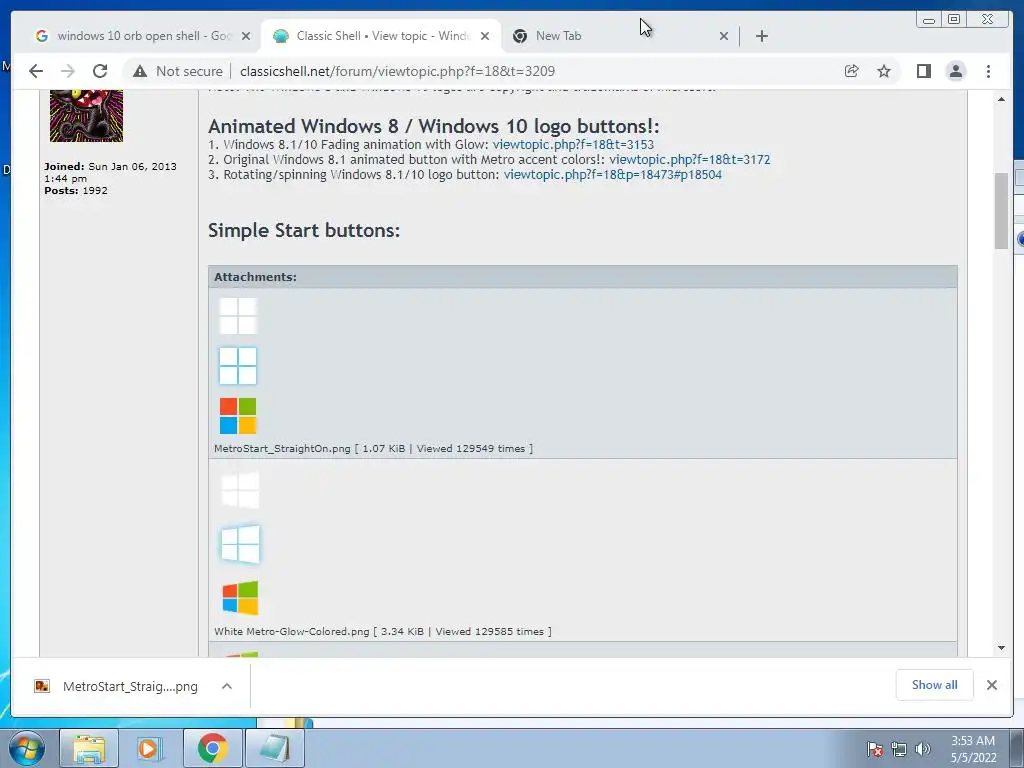Screen dimensions: 1024x768
Task: Click the Attachments header label
Action: 255,277
